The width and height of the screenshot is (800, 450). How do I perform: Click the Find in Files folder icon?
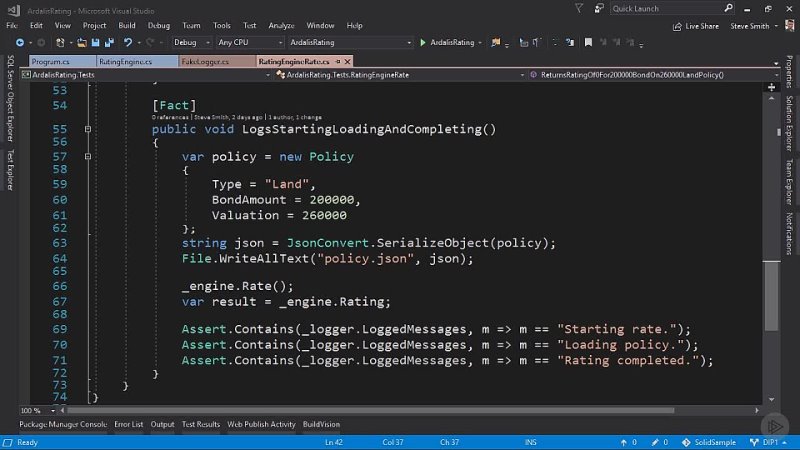(495, 43)
